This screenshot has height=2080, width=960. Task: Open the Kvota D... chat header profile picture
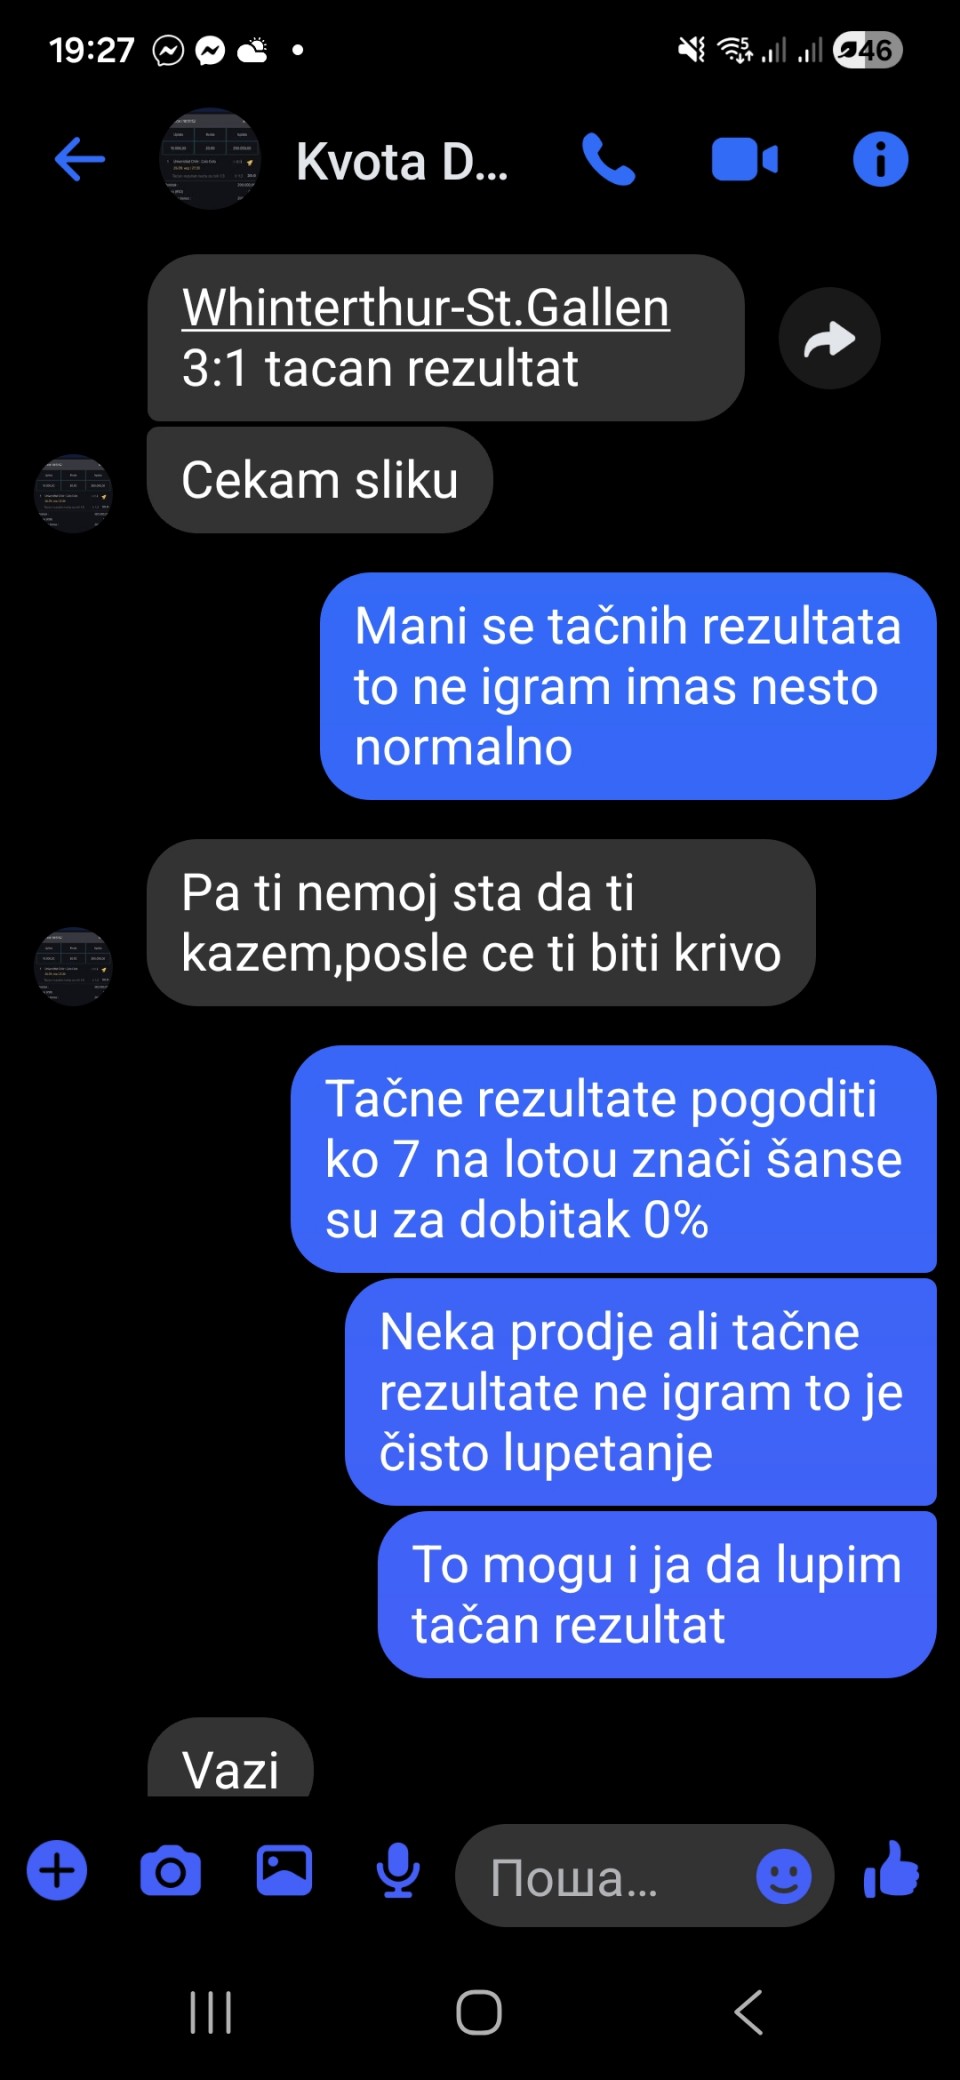coord(210,159)
